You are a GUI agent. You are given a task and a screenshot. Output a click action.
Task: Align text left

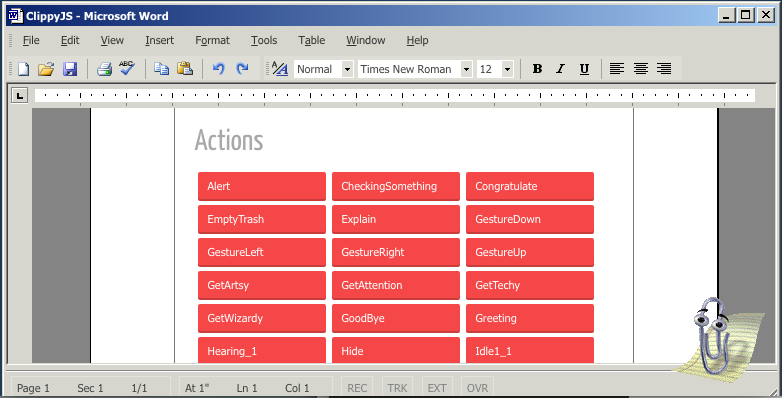pos(617,69)
